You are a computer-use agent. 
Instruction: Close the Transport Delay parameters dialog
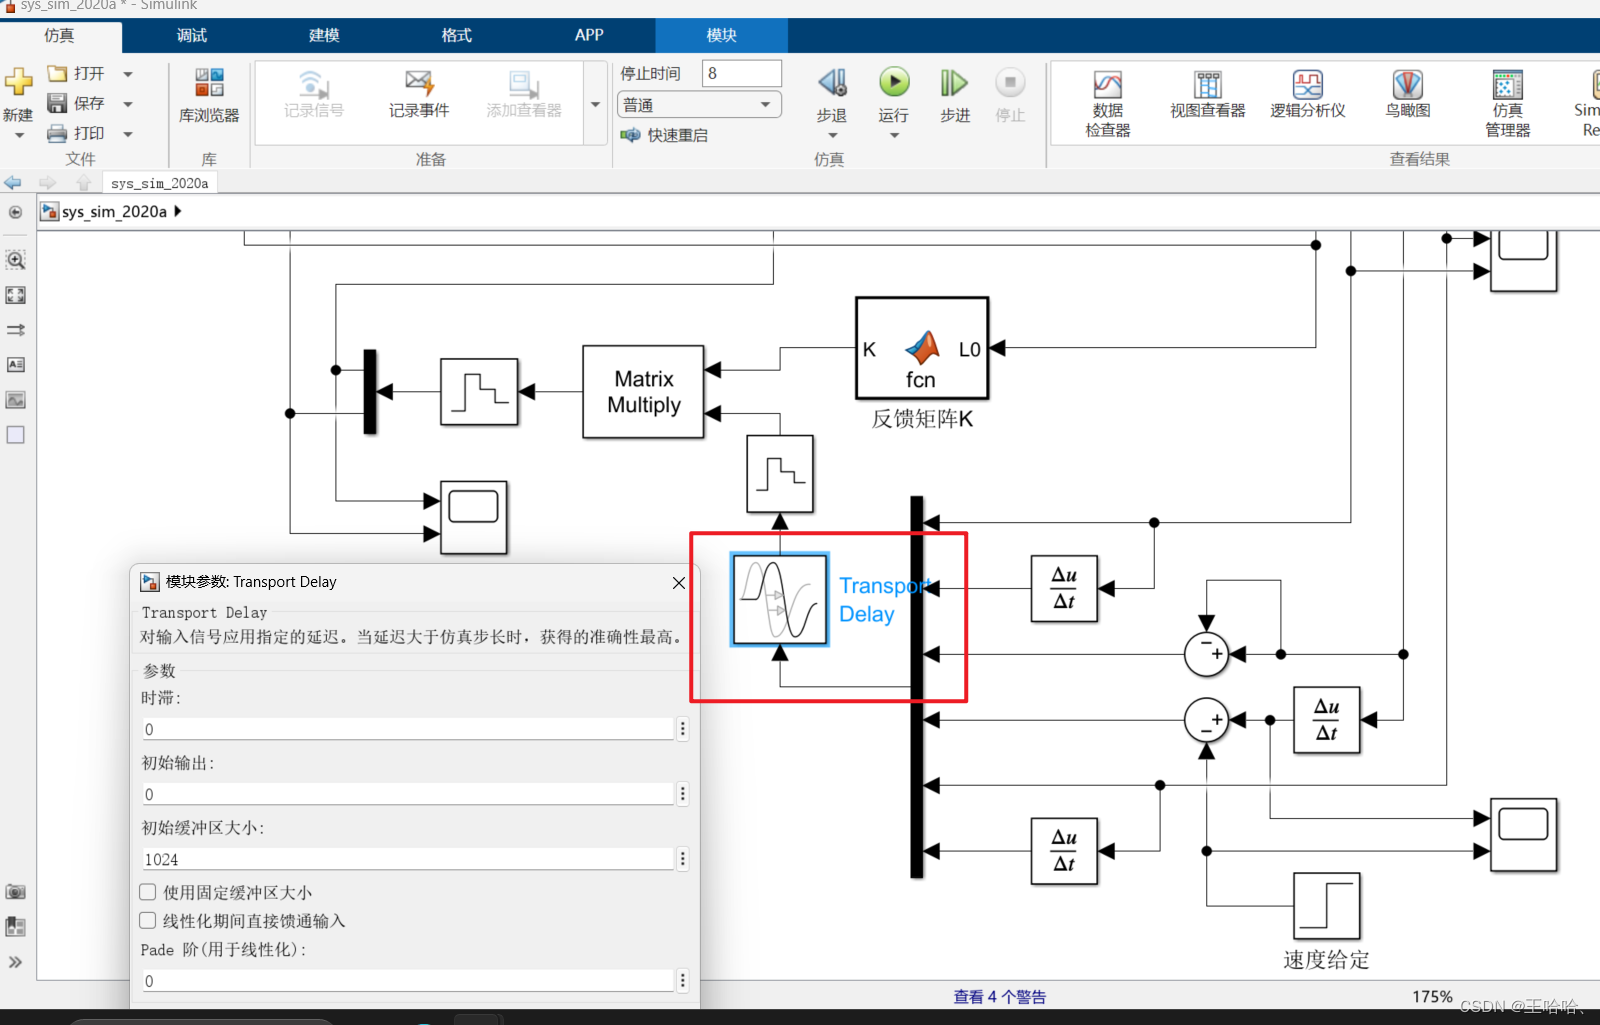pos(679,583)
